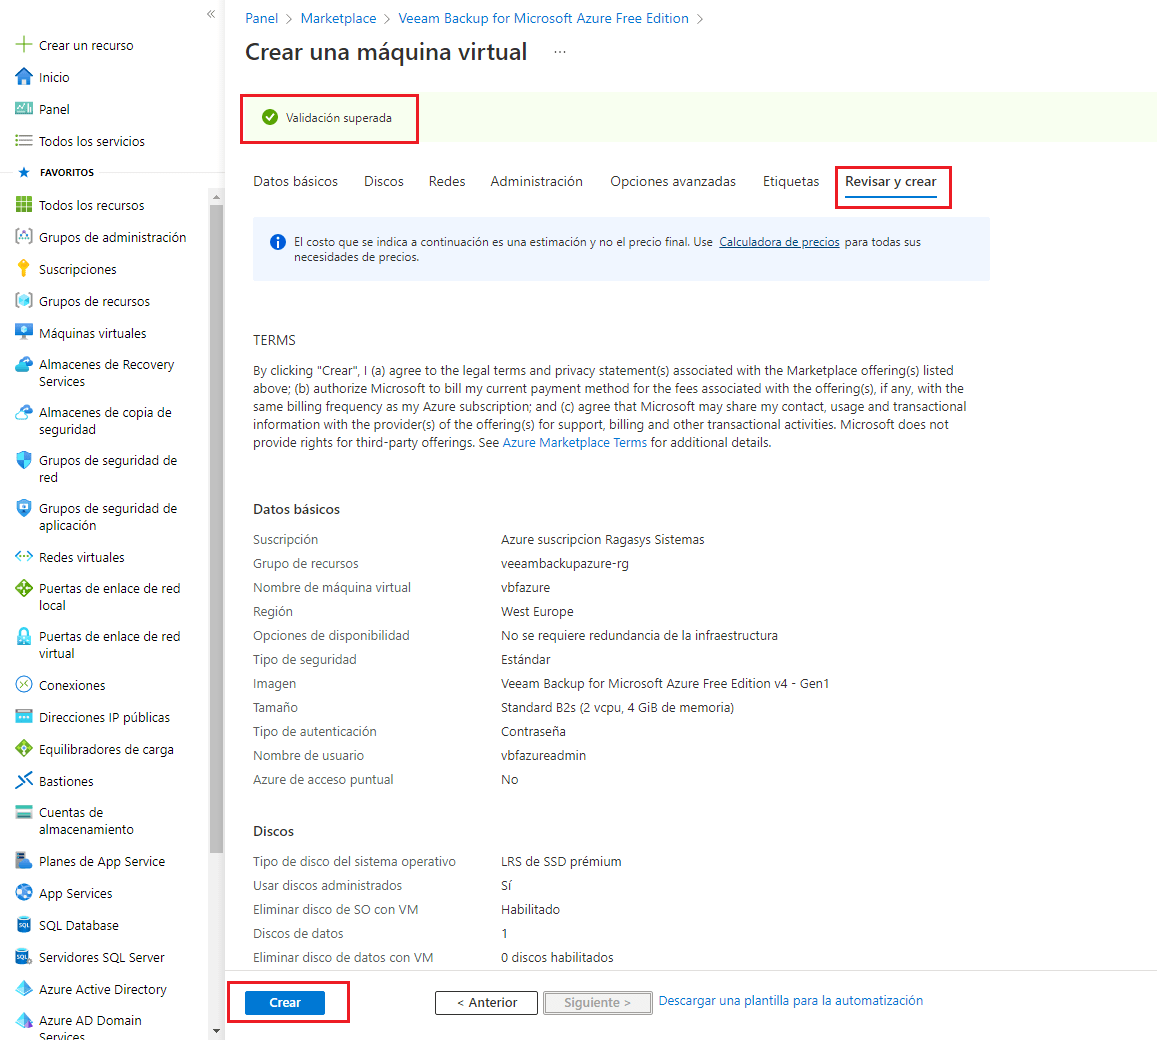Click the Conexiones icon

click(24, 684)
